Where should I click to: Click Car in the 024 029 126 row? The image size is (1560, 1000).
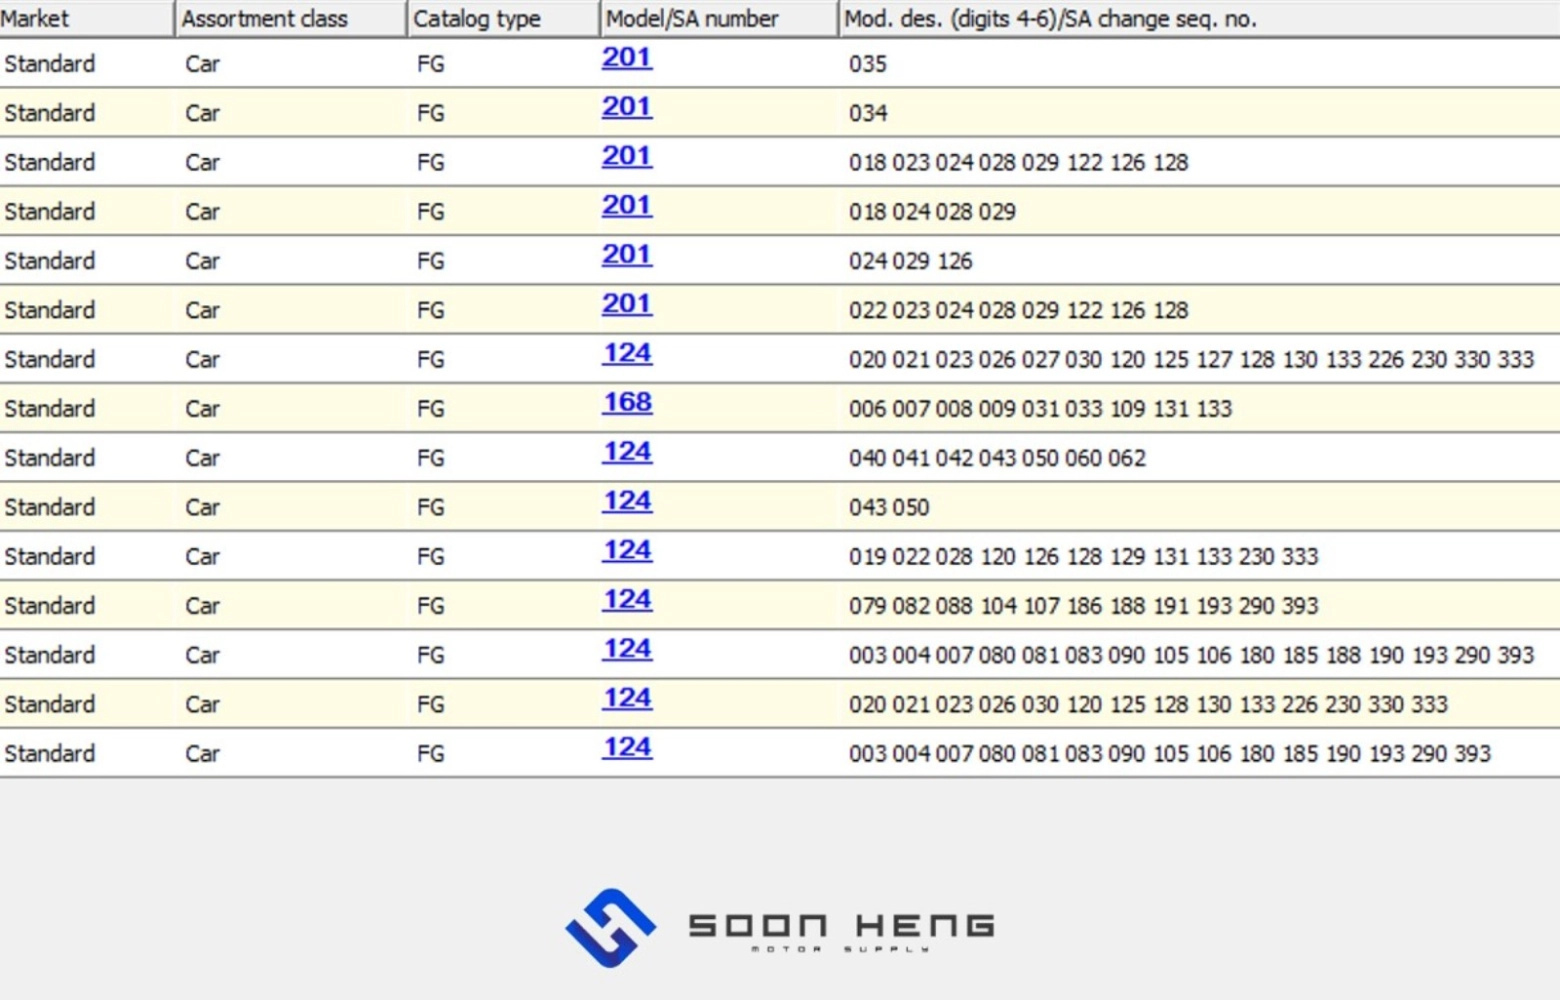point(202,261)
